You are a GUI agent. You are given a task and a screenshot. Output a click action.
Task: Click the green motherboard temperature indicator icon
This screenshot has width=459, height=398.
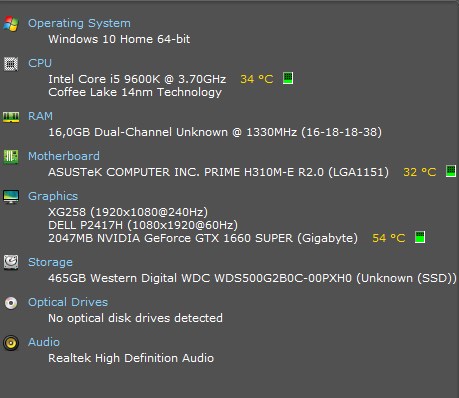(x=451, y=171)
